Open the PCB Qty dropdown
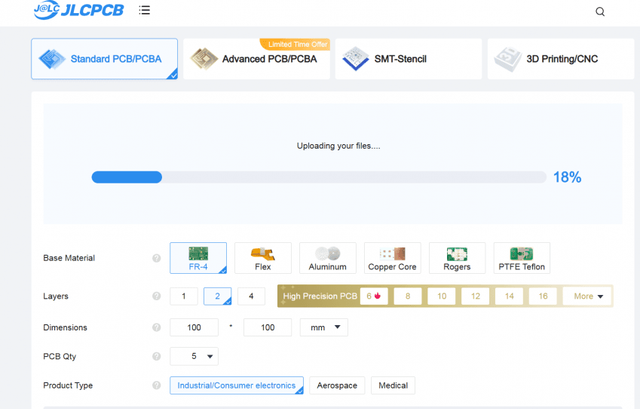 194,356
